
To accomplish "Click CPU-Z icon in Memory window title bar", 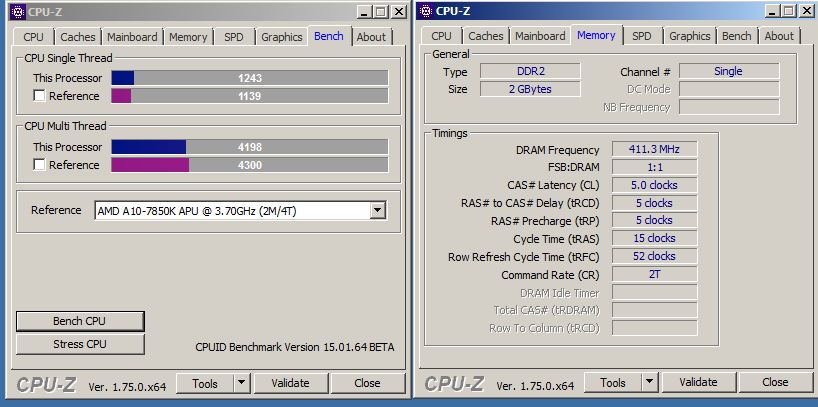I will (426, 11).
